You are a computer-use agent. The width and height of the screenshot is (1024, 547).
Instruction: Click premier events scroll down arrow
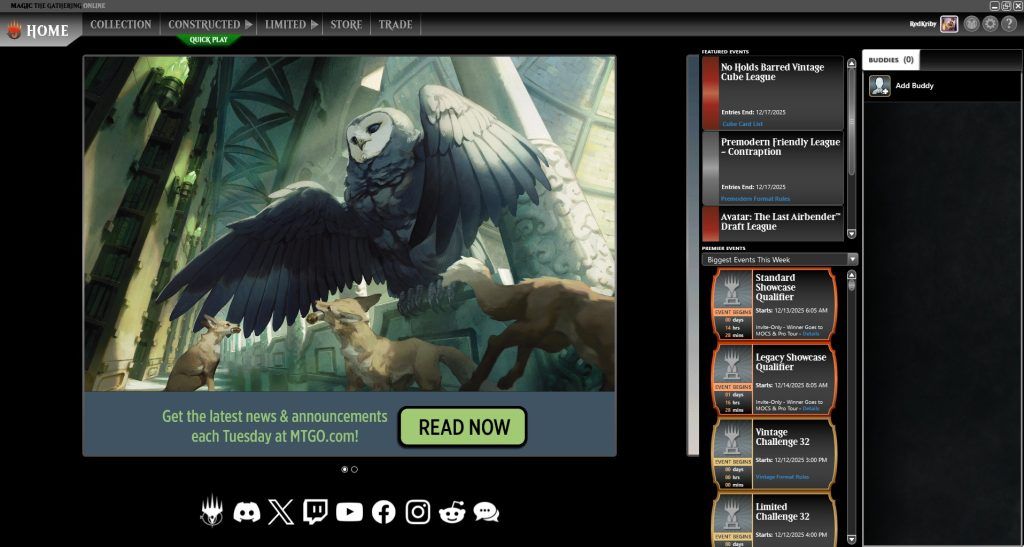click(851, 539)
